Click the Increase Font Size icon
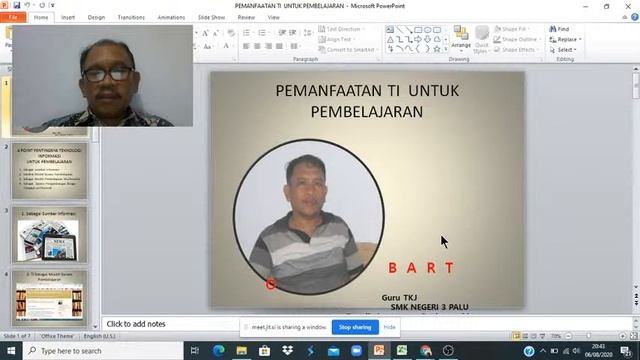Image resolution: width=640 pixels, height=360 pixels. (205, 33)
